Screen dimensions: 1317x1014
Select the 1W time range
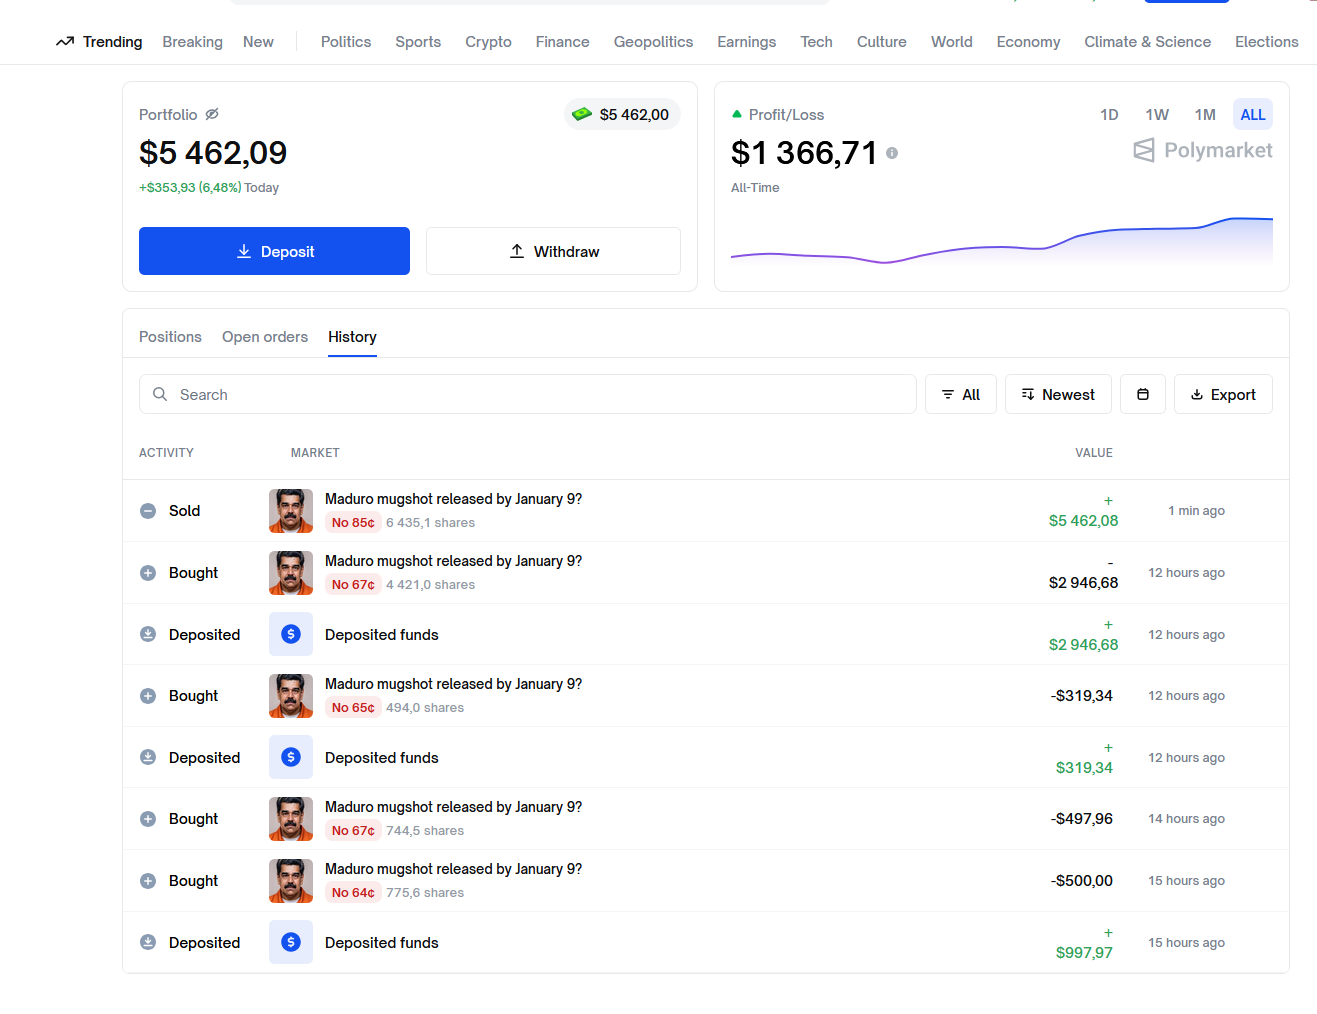coord(1156,115)
